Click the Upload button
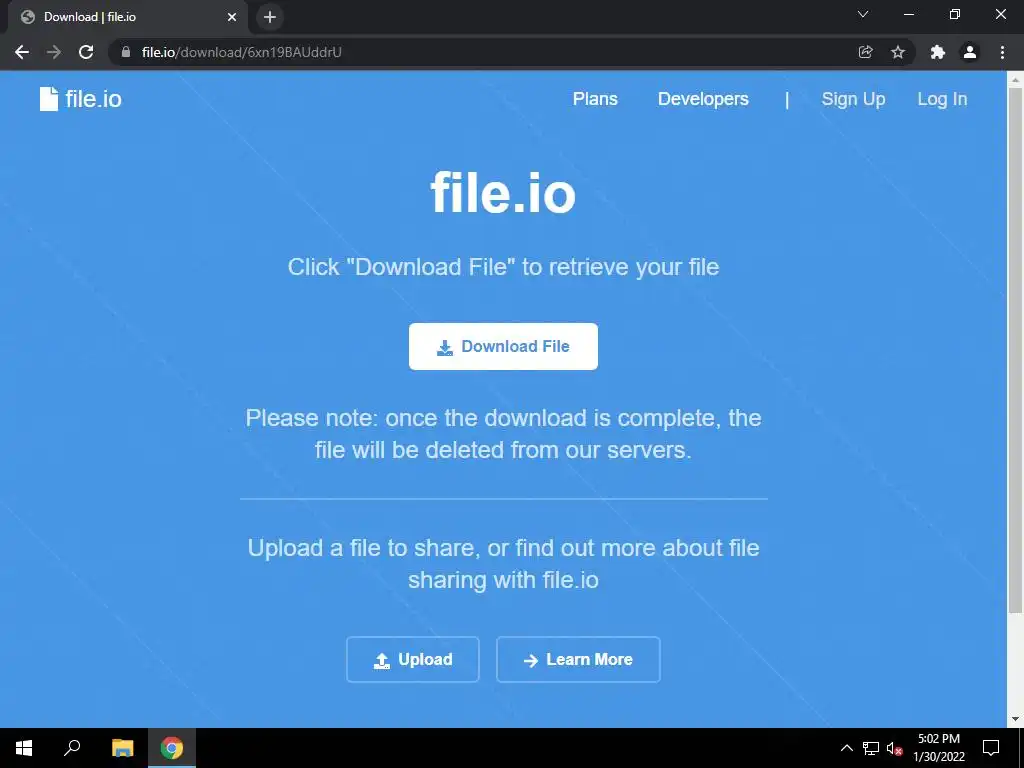 (413, 660)
